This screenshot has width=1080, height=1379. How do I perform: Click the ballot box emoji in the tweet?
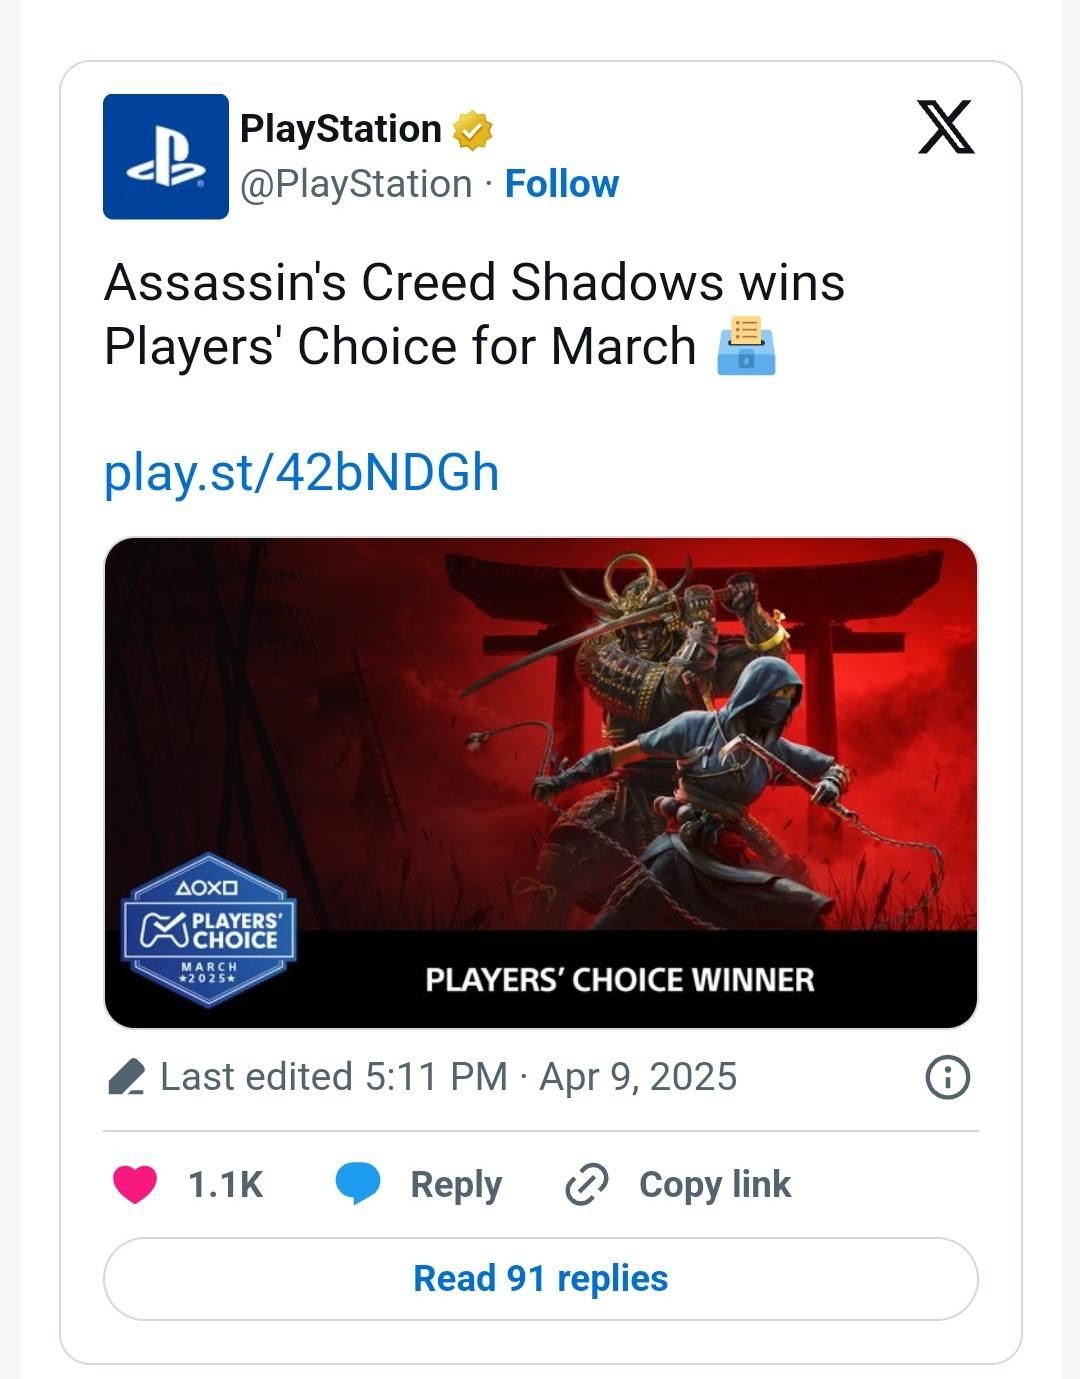(746, 346)
